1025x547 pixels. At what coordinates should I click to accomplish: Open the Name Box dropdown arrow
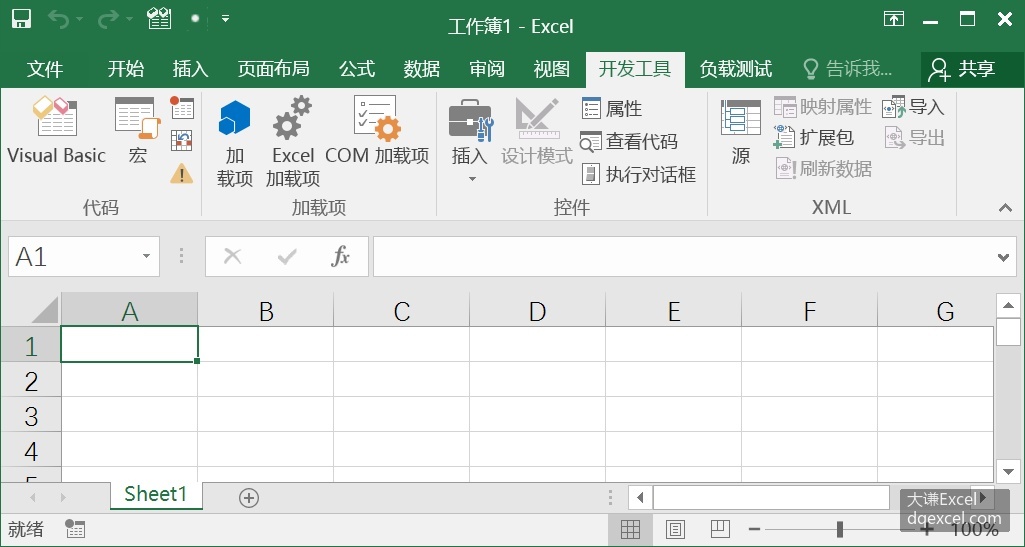pos(146,256)
